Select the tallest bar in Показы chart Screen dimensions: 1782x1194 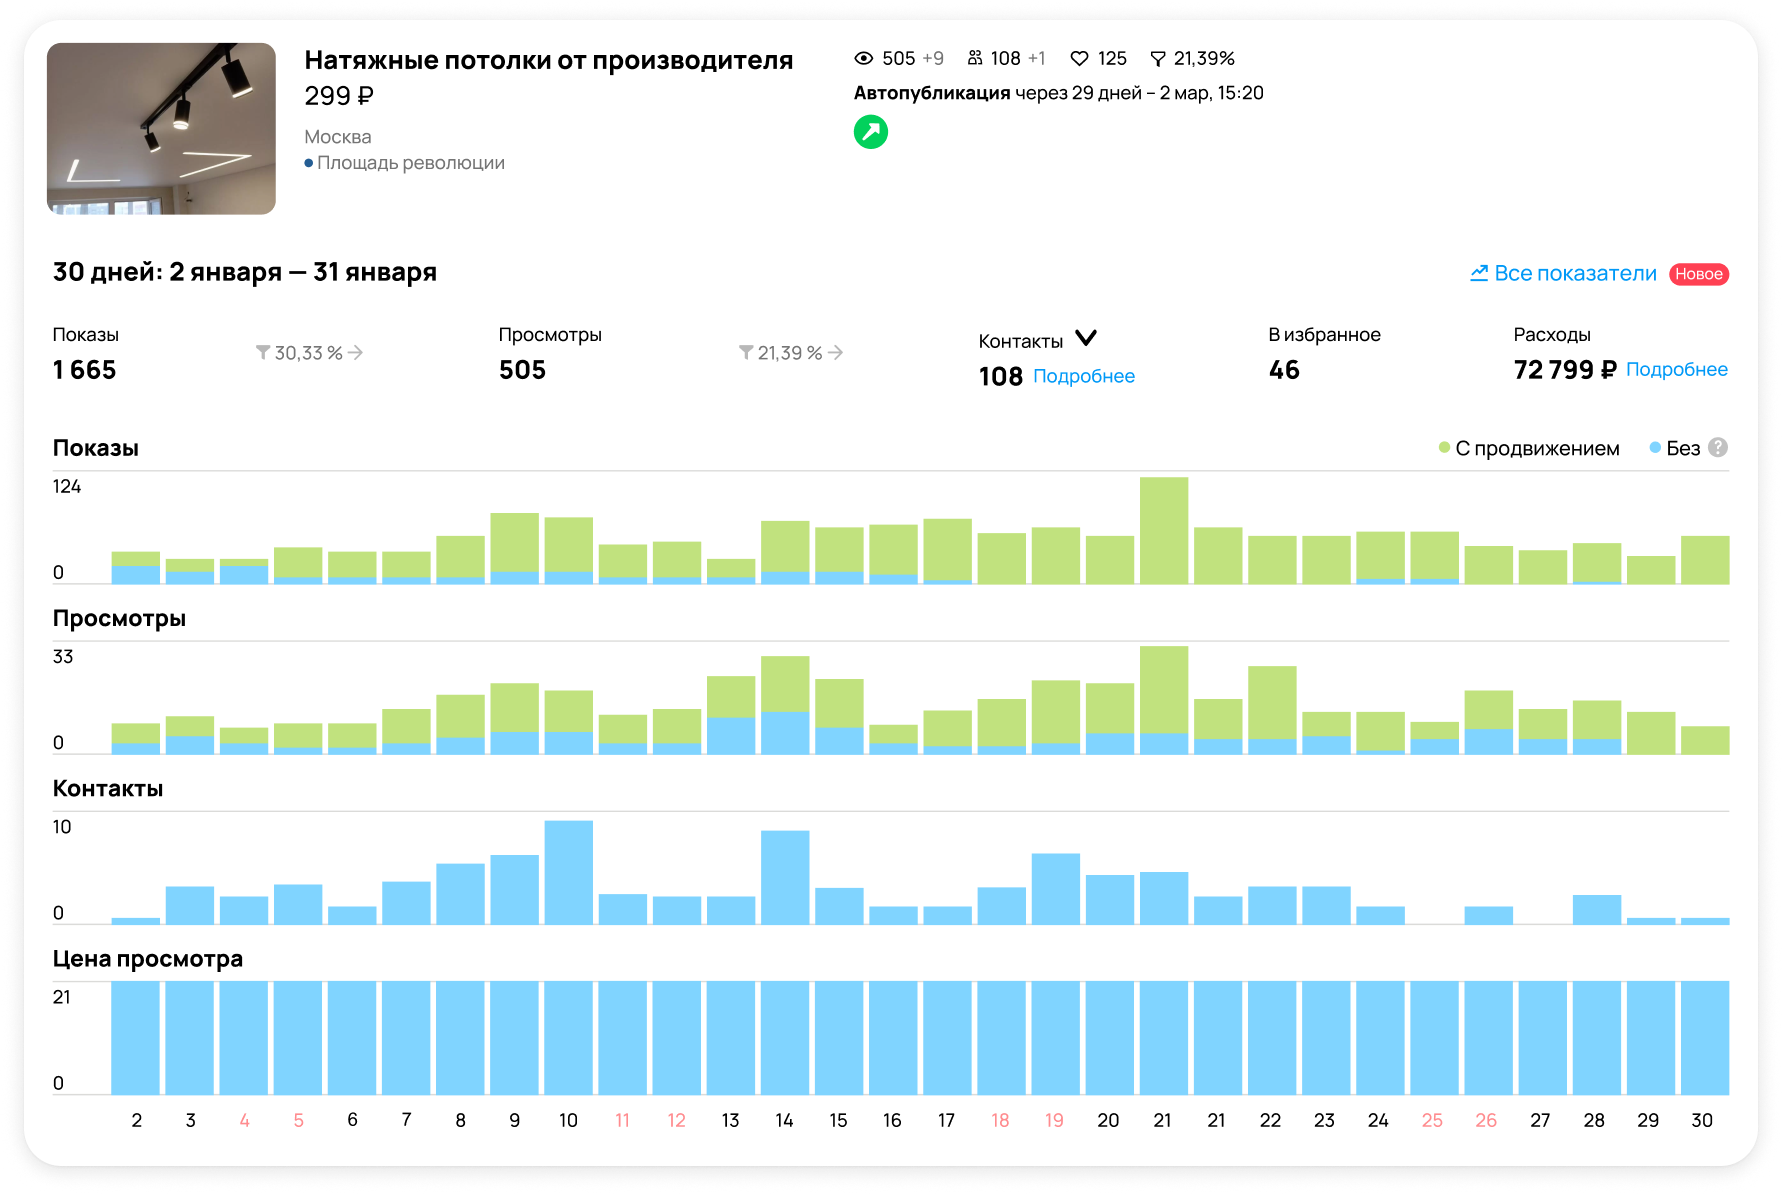click(1163, 530)
